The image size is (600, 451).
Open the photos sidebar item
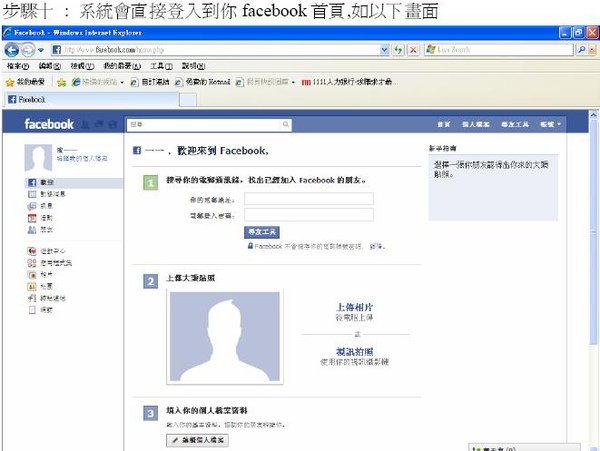[40, 275]
